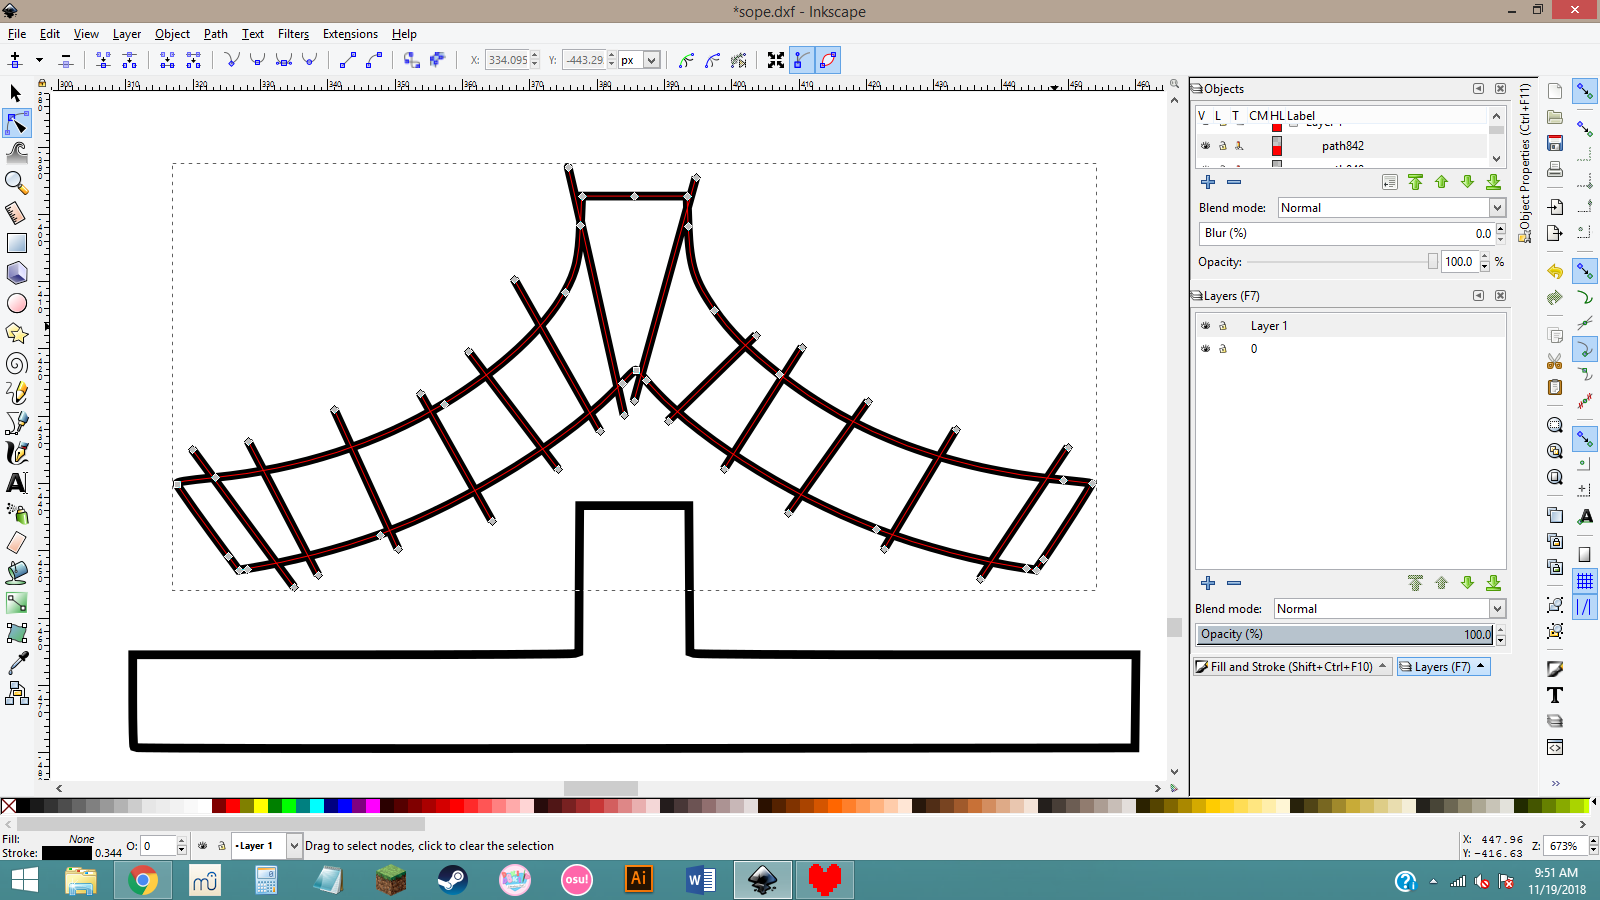Viewport: 1600px width, 900px height.
Task: Expand the insert node options arrow
Action: click(x=40, y=60)
